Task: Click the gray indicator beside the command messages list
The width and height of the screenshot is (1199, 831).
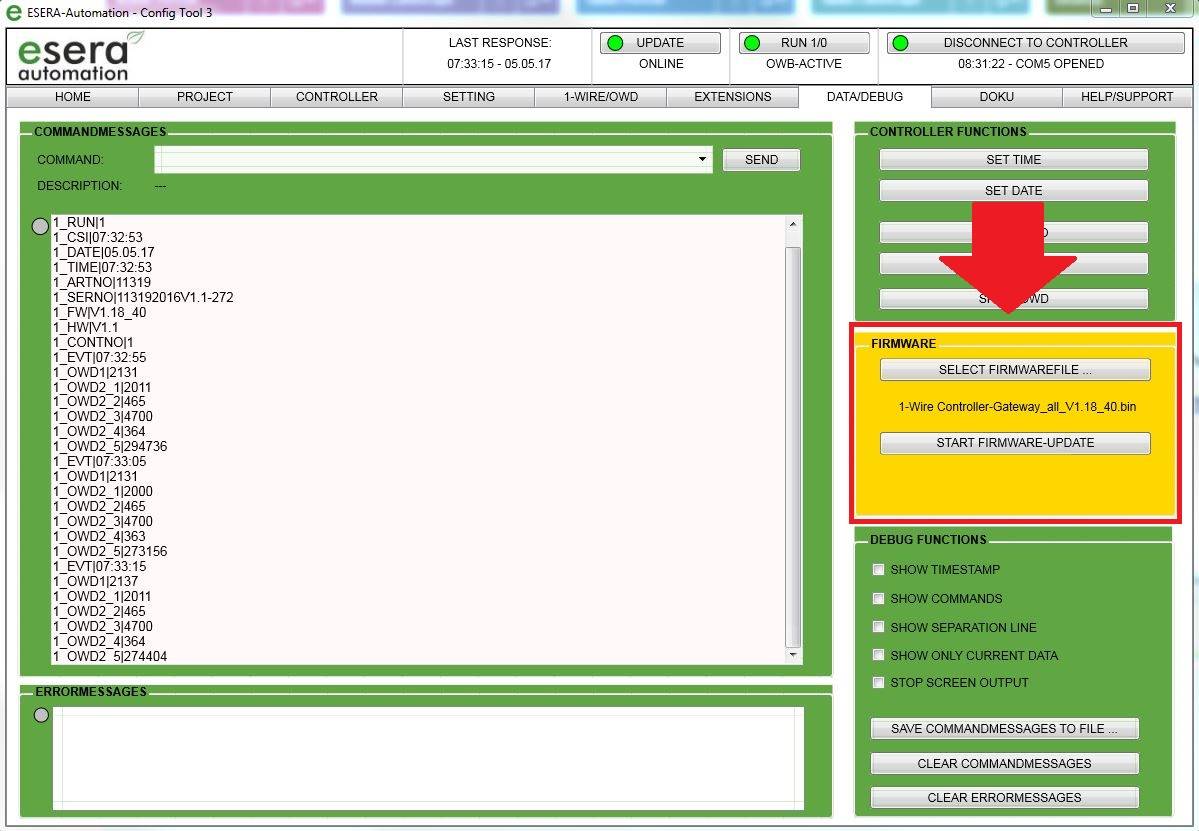Action: [41, 226]
